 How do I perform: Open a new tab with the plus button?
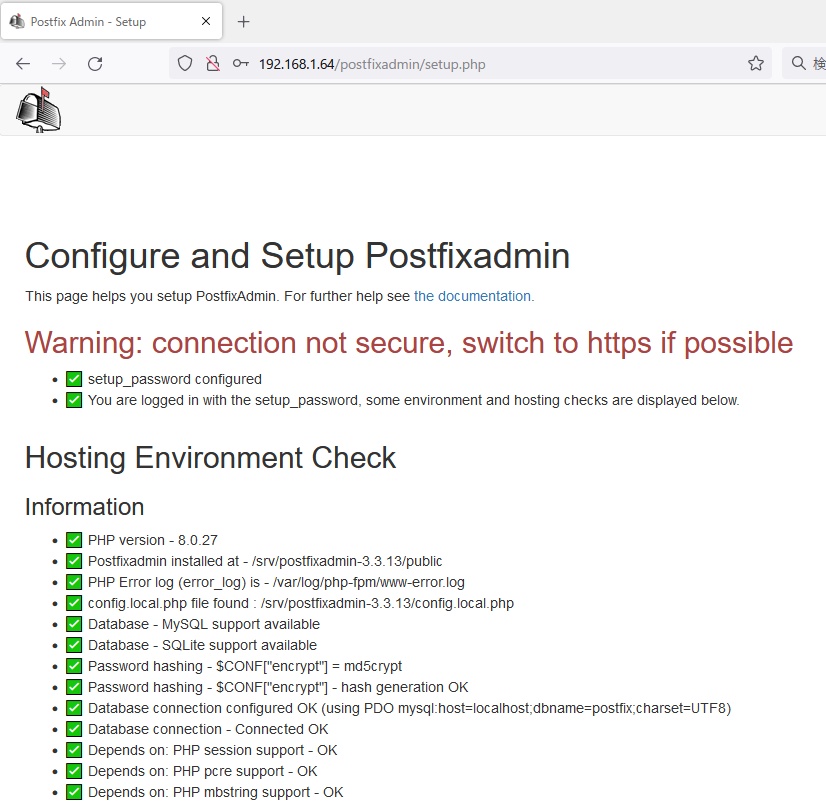tap(243, 22)
